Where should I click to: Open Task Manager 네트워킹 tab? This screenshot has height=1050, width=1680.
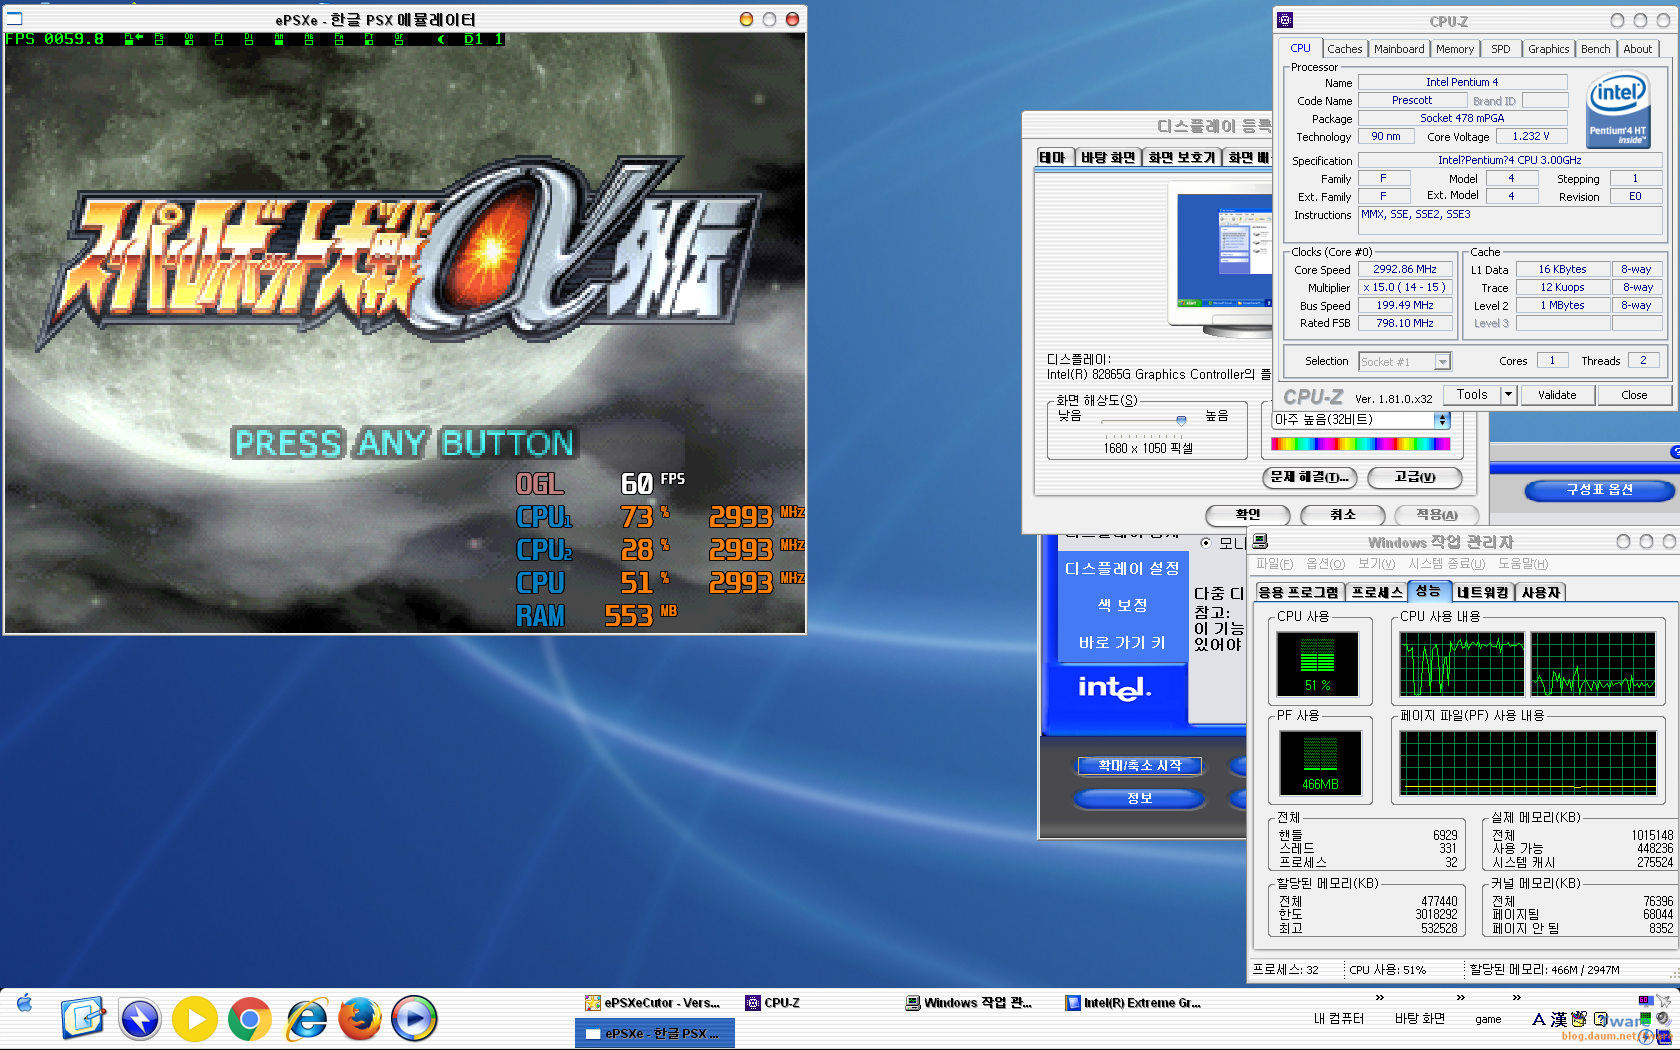1483,592
